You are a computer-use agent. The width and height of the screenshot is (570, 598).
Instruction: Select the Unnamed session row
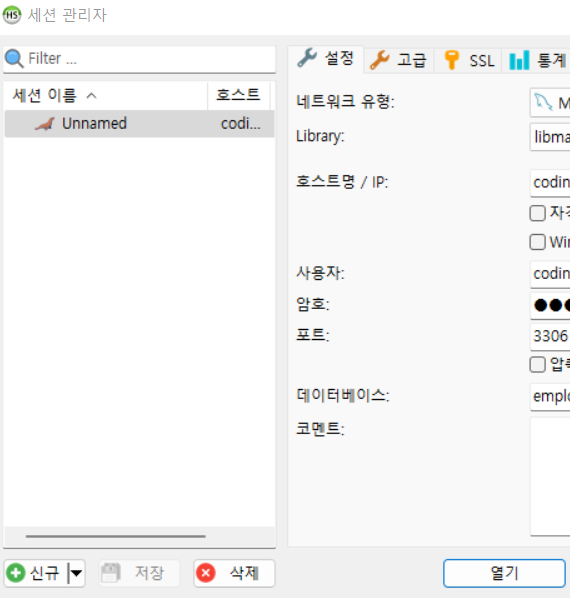(x=139, y=124)
